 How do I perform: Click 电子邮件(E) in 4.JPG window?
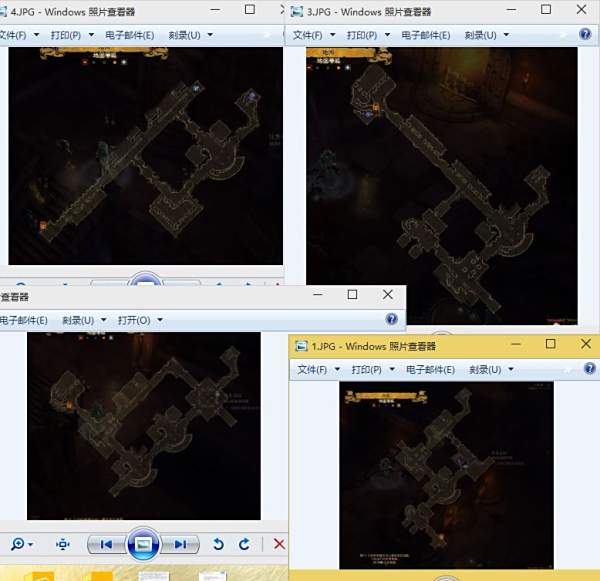tap(129, 35)
